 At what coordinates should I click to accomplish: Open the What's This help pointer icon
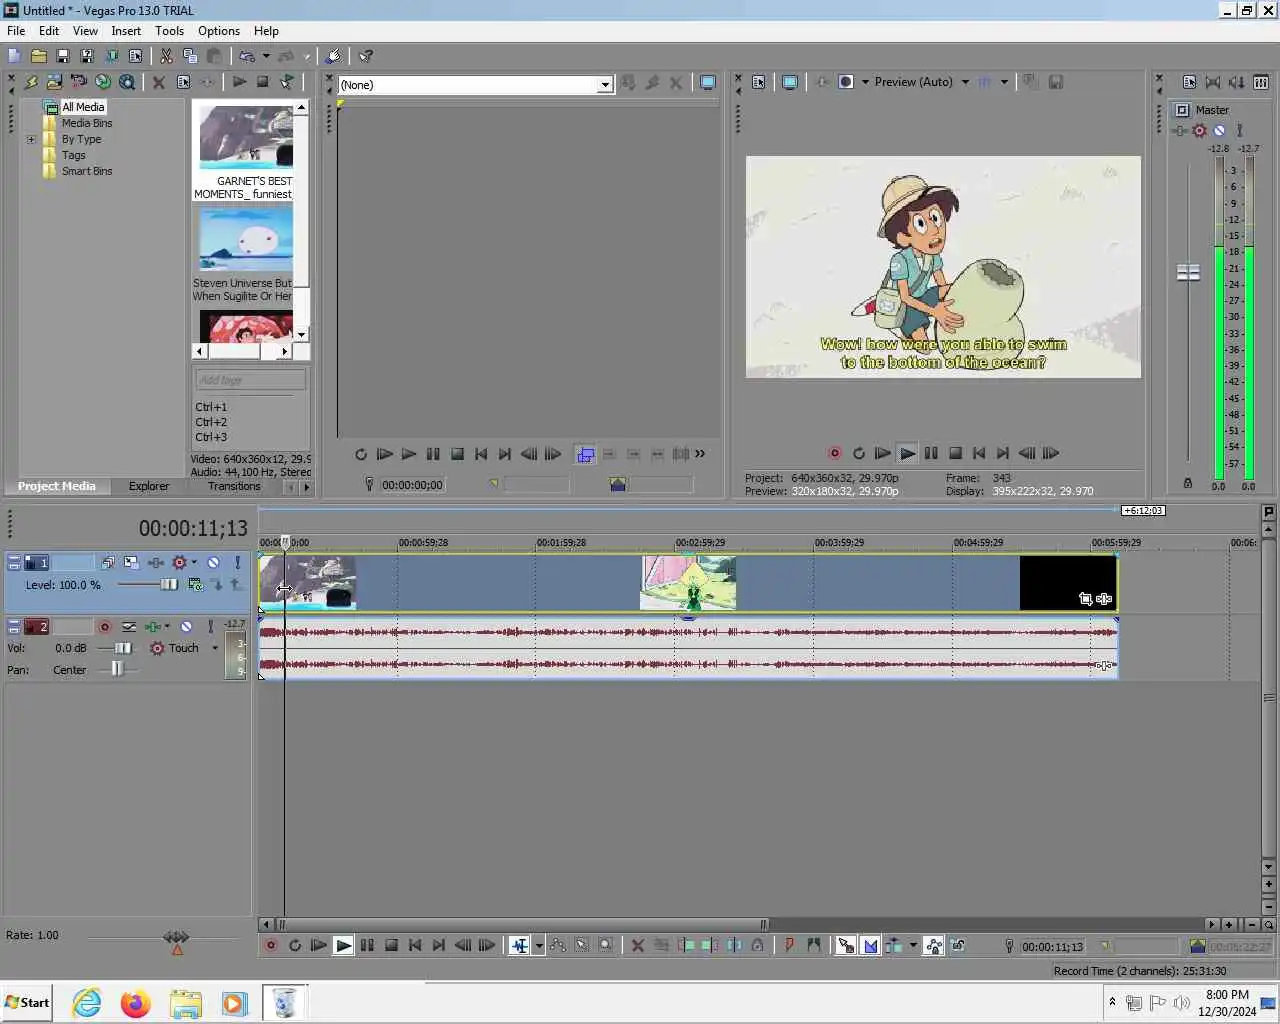point(366,56)
